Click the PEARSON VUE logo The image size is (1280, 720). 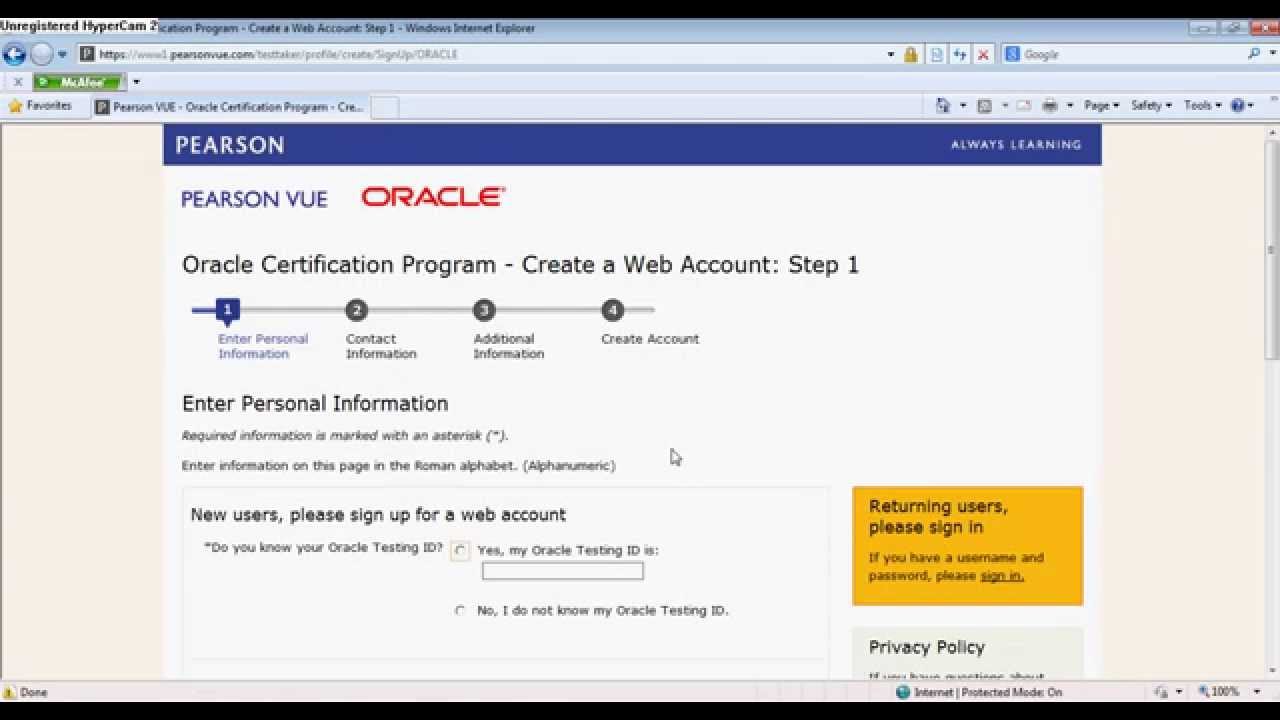pyautogui.click(x=254, y=199)
